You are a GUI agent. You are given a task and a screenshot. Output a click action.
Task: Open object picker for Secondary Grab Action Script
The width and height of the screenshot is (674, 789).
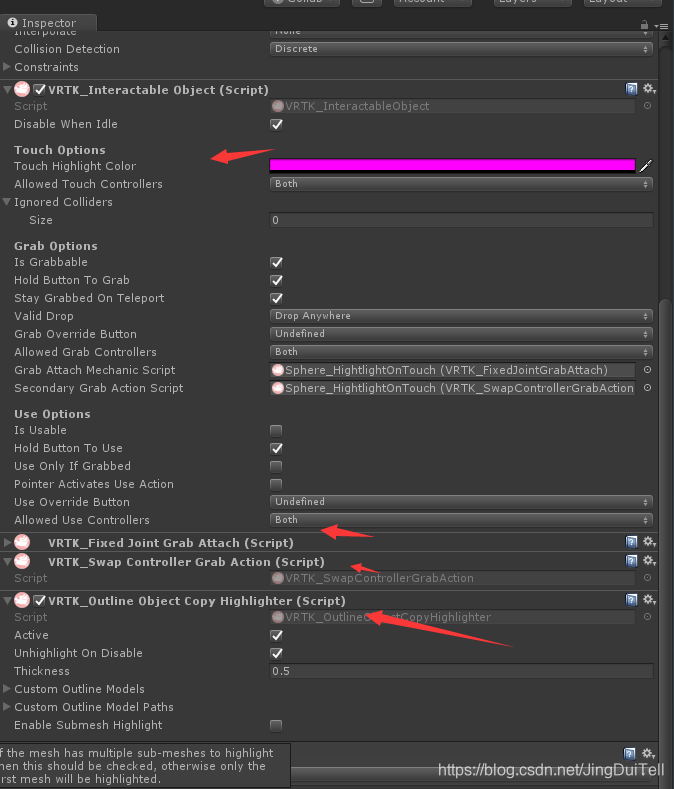tap(647, 388)
